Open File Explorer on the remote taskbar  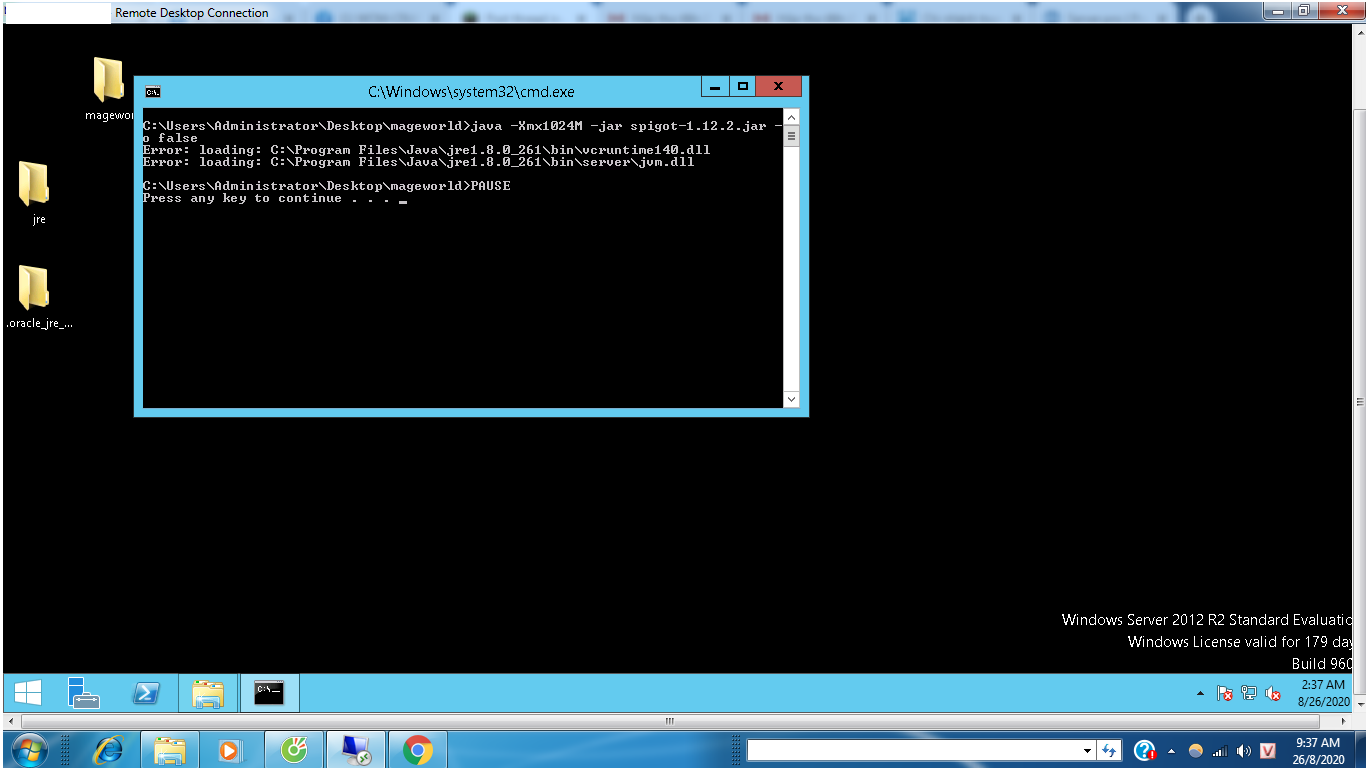pyautogui.click(x=208, y=693)
